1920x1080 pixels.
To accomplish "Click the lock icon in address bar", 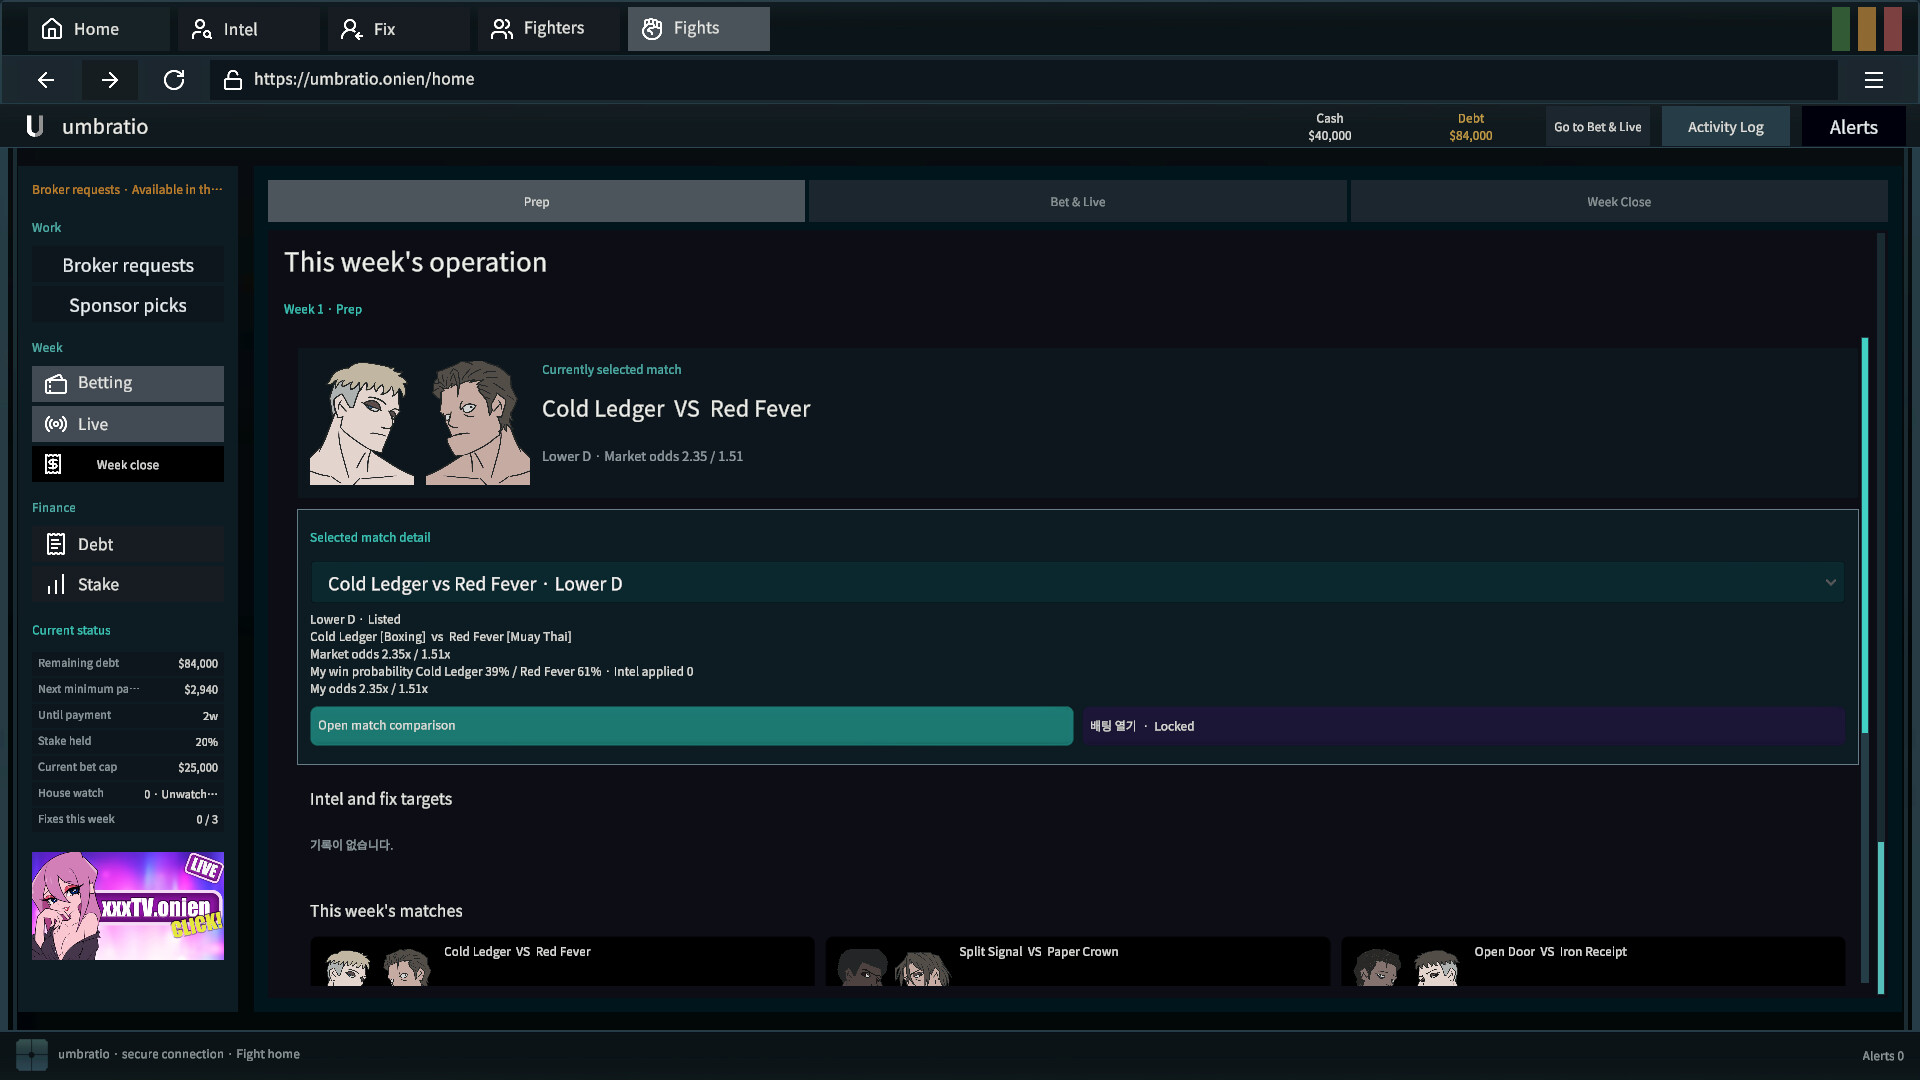I will pos(233,80).
